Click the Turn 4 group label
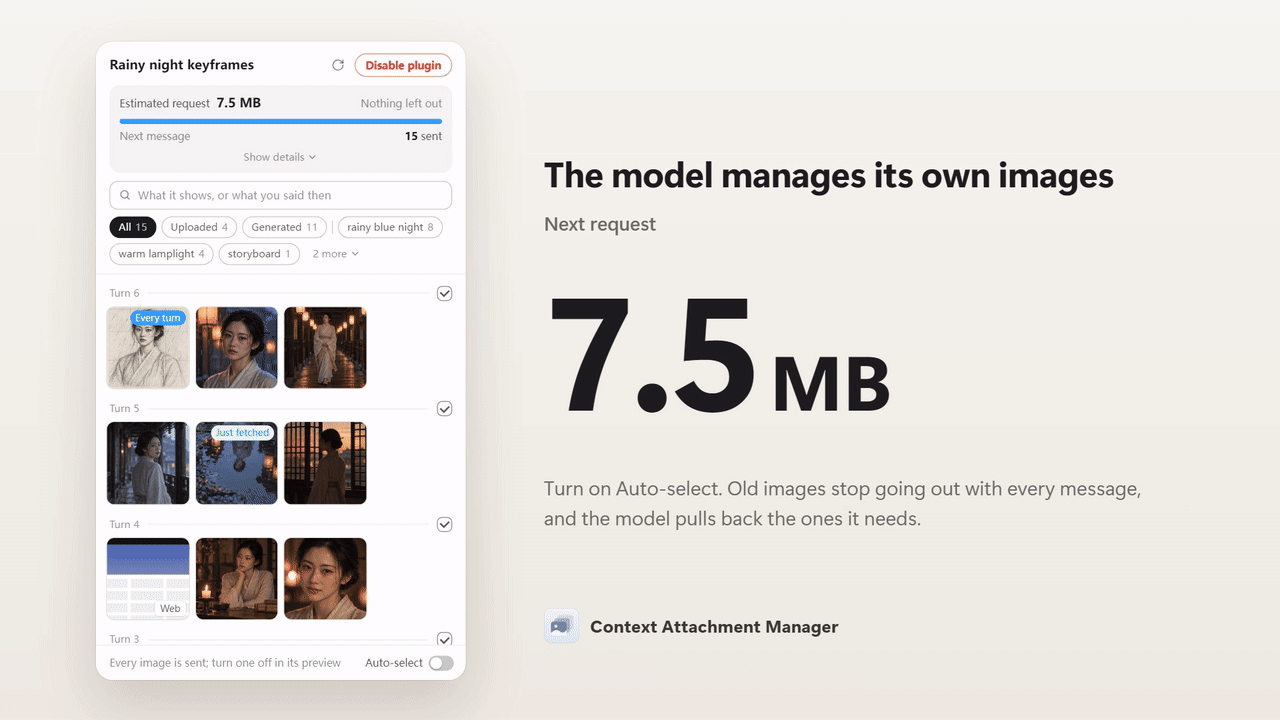Viewport: 1280px width, 720px height. coord(125,524)
